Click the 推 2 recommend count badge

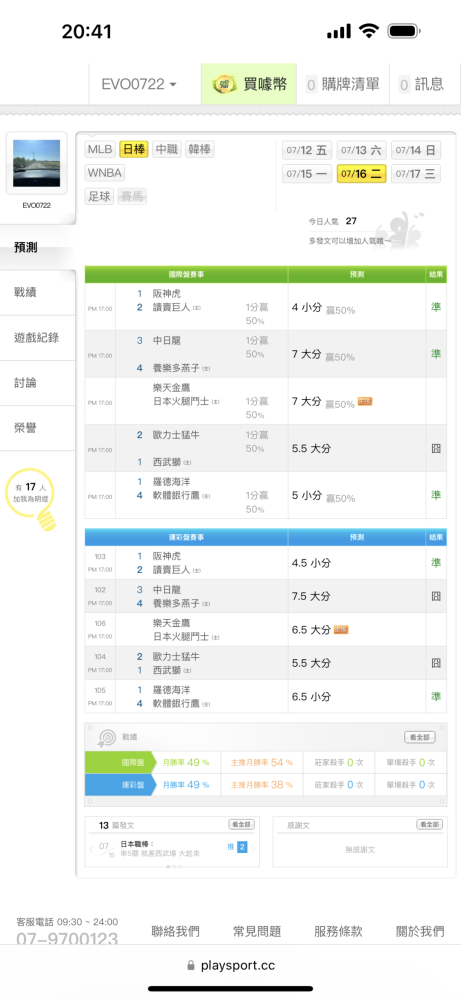238,848
